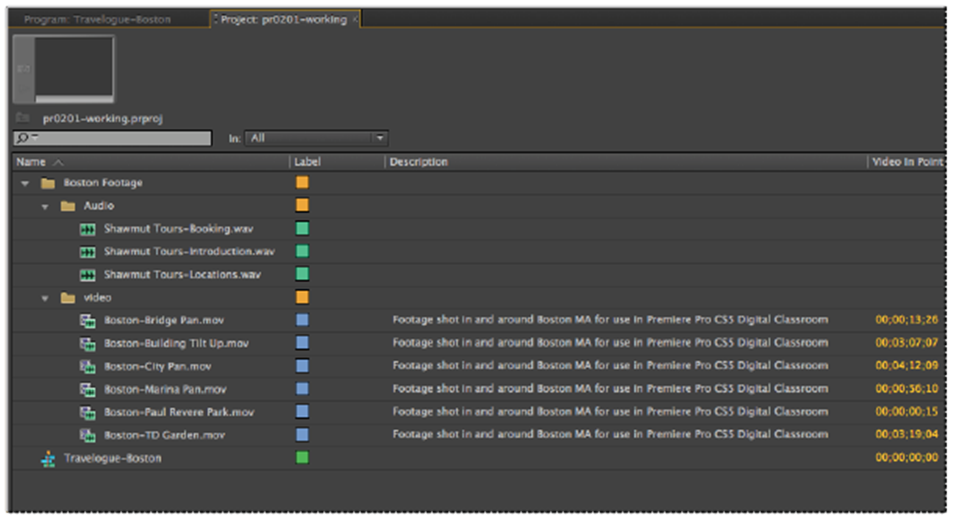The width and height of the screenshot is (953, 519).
Task: Click pr0201-working.prproj file name text
Action: pos(102,119)
